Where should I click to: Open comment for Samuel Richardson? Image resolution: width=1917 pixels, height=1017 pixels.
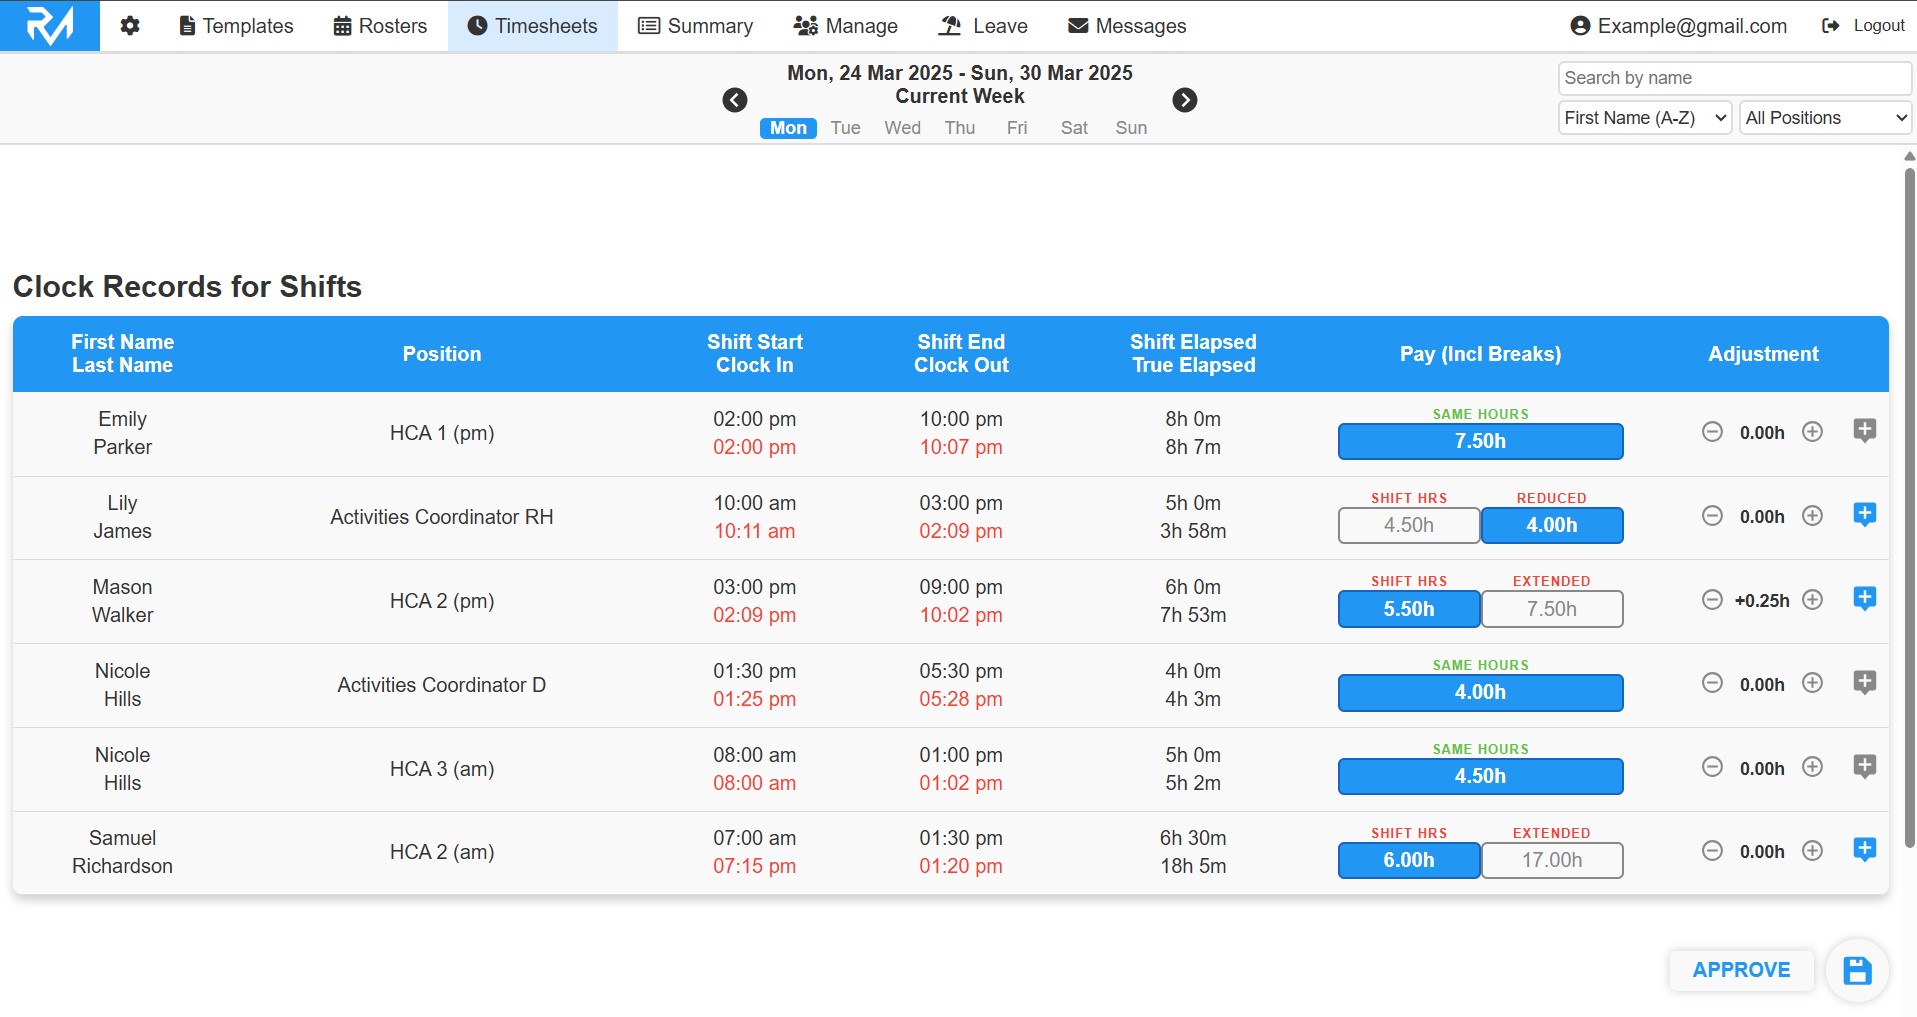tap(1864, 850)
